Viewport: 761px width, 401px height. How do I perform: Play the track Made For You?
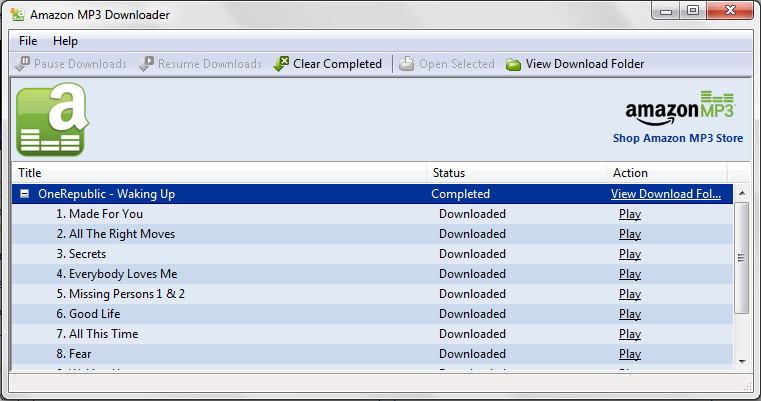pyautogui.click(x=630, y=214)
